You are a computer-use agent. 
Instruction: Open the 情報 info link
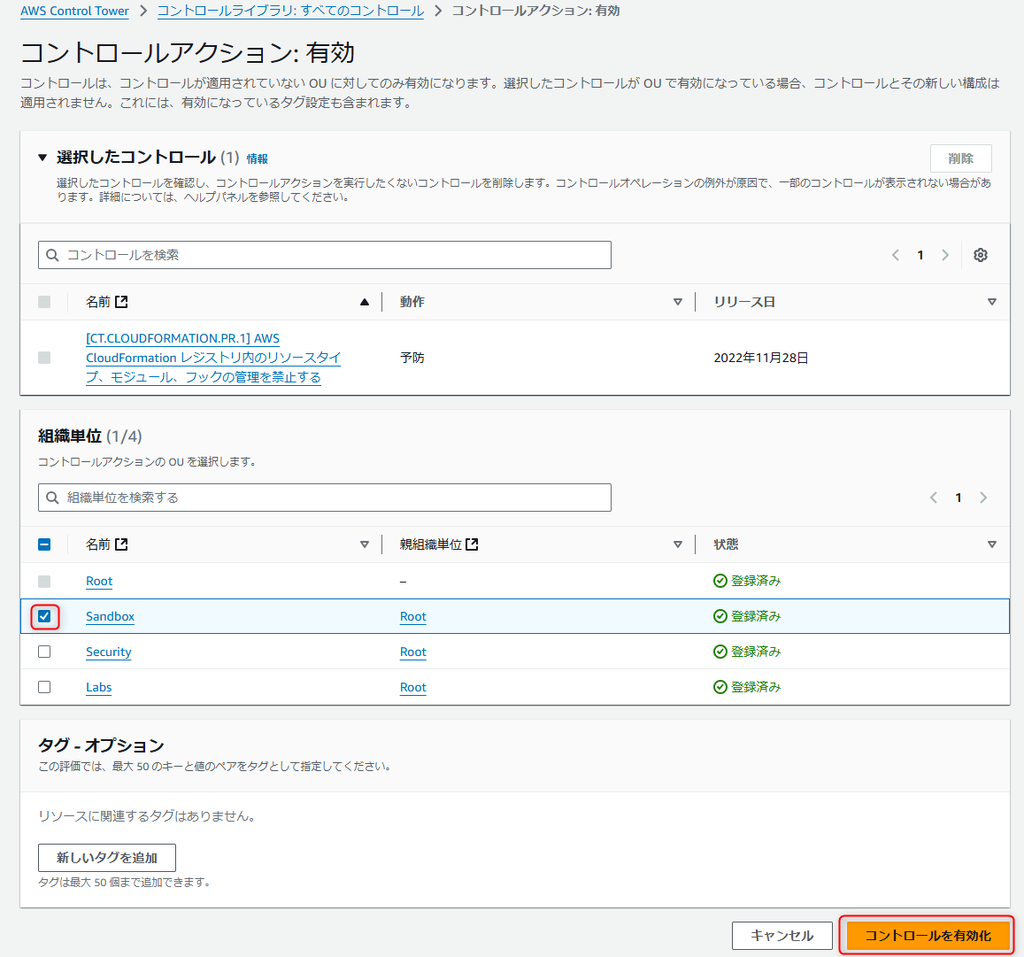[257, 159]
